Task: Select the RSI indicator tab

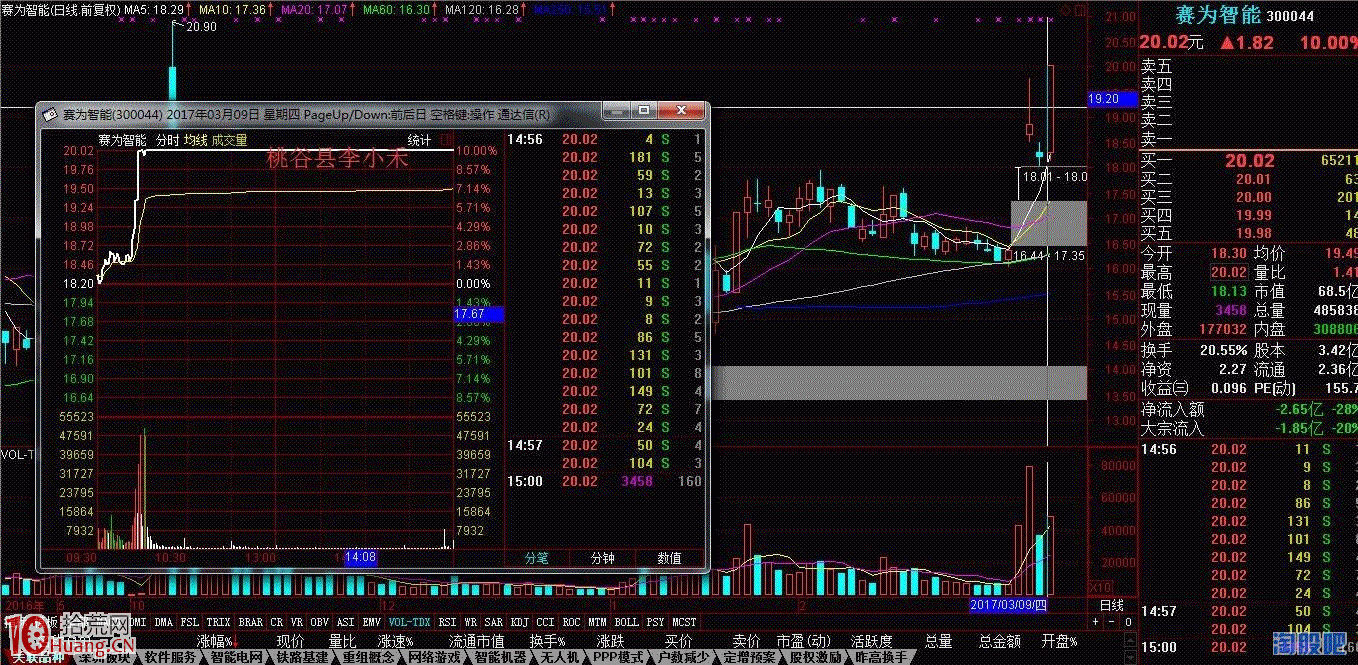Action: (447, 622)
